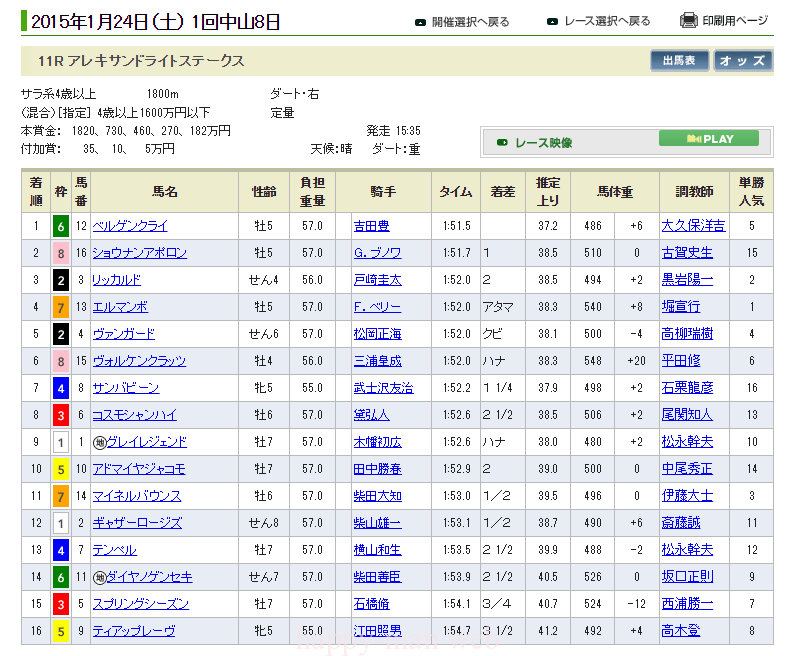Viewport: 792px width, 656px height.
Task: Open horse ベルゲンクライ
Action: (130, 226)
